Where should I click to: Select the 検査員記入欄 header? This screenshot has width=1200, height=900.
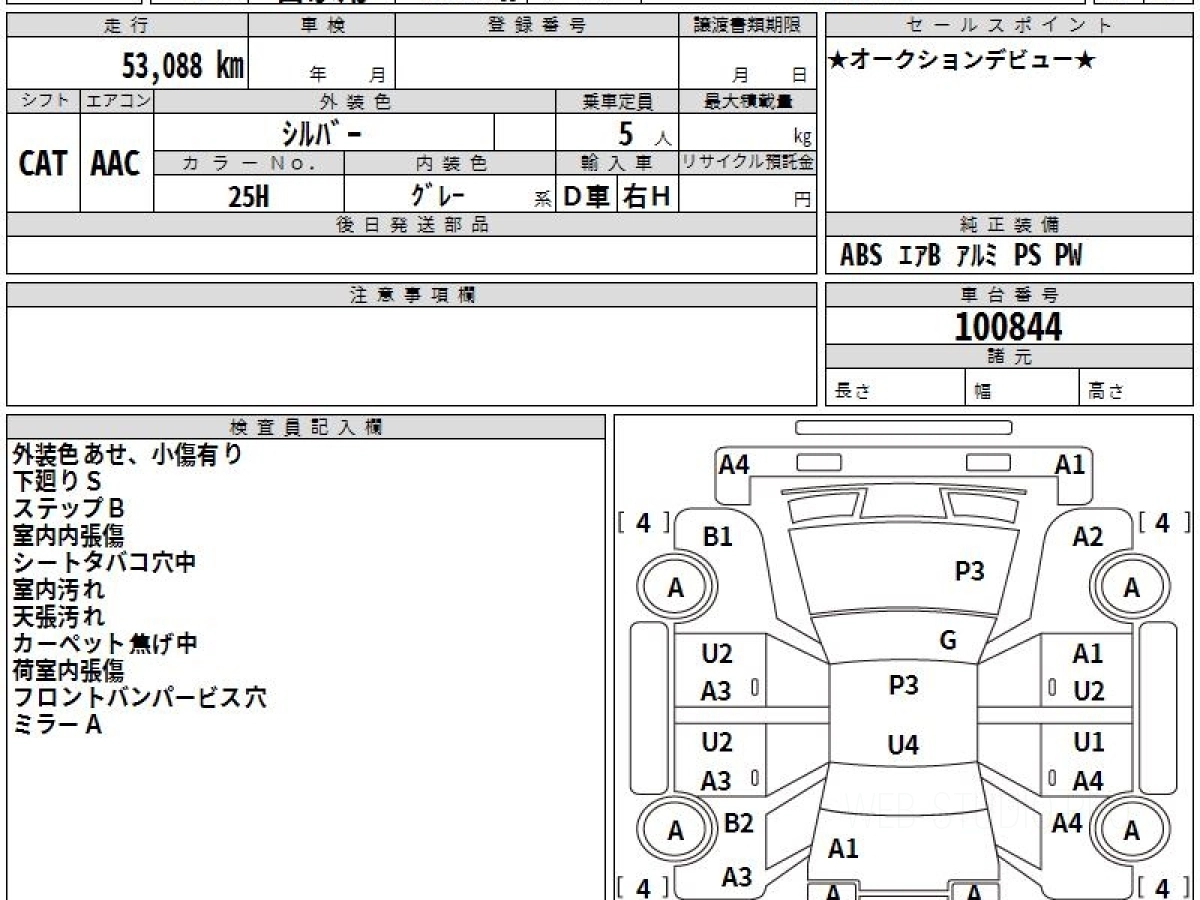[x=306, y=426]
